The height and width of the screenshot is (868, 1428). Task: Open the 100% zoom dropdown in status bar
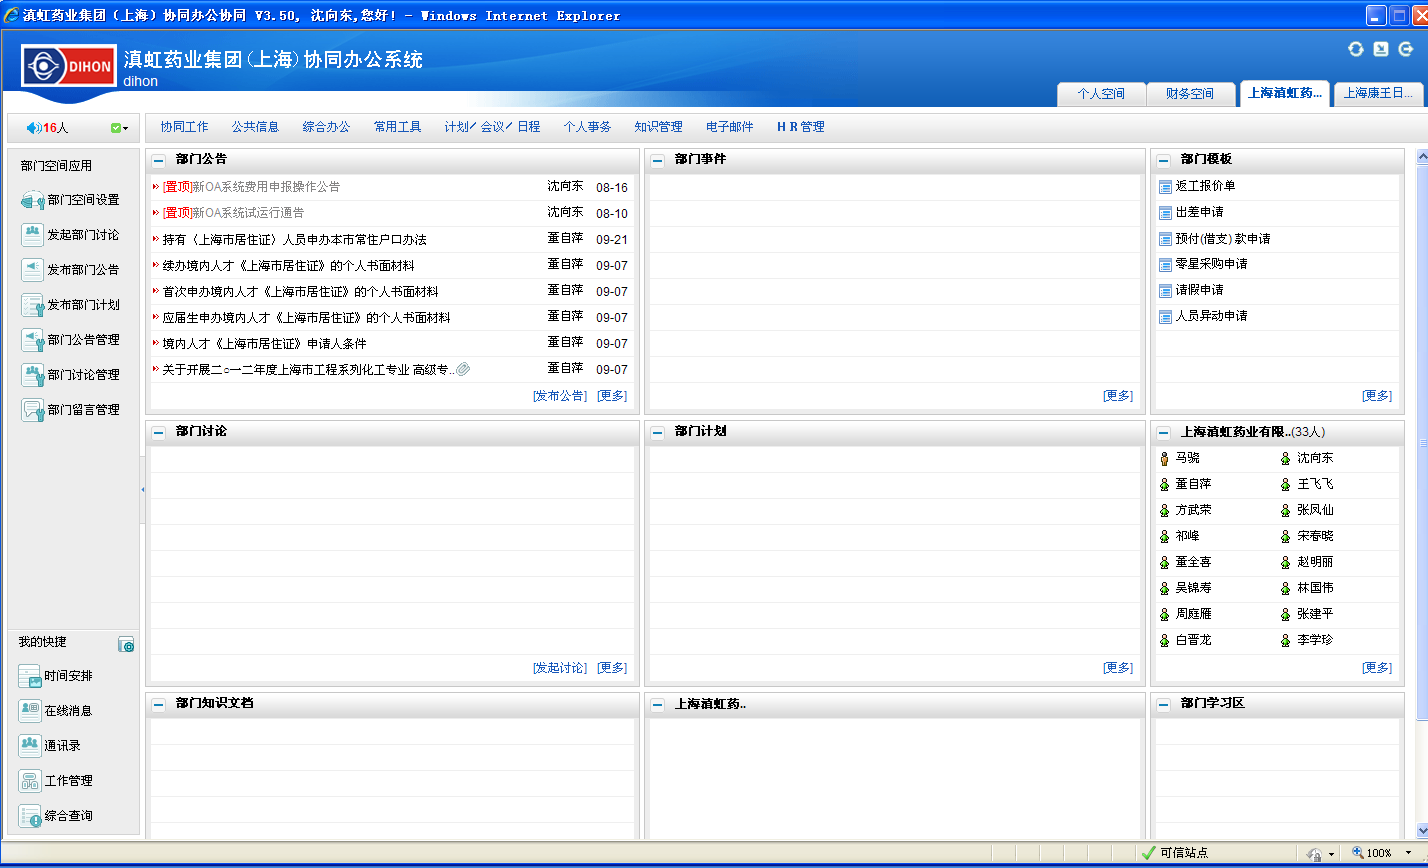(x=1408, y=853)
